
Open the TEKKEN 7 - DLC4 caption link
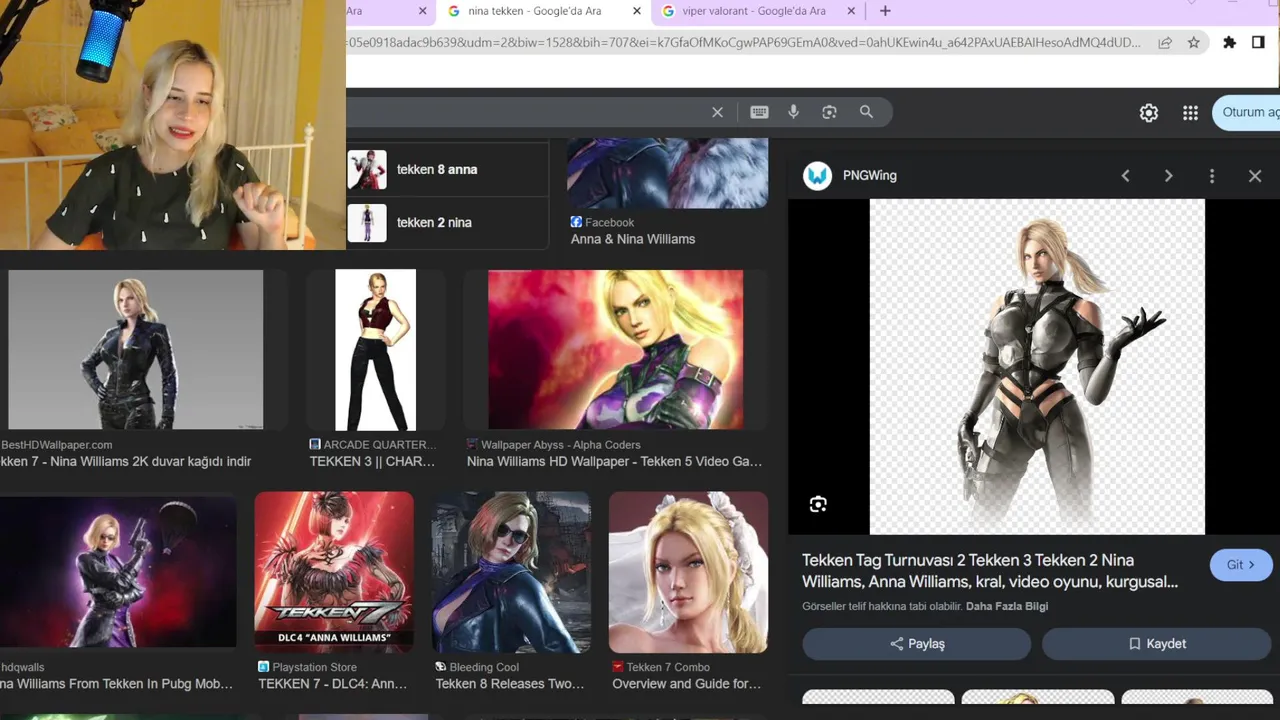[333, 684]
